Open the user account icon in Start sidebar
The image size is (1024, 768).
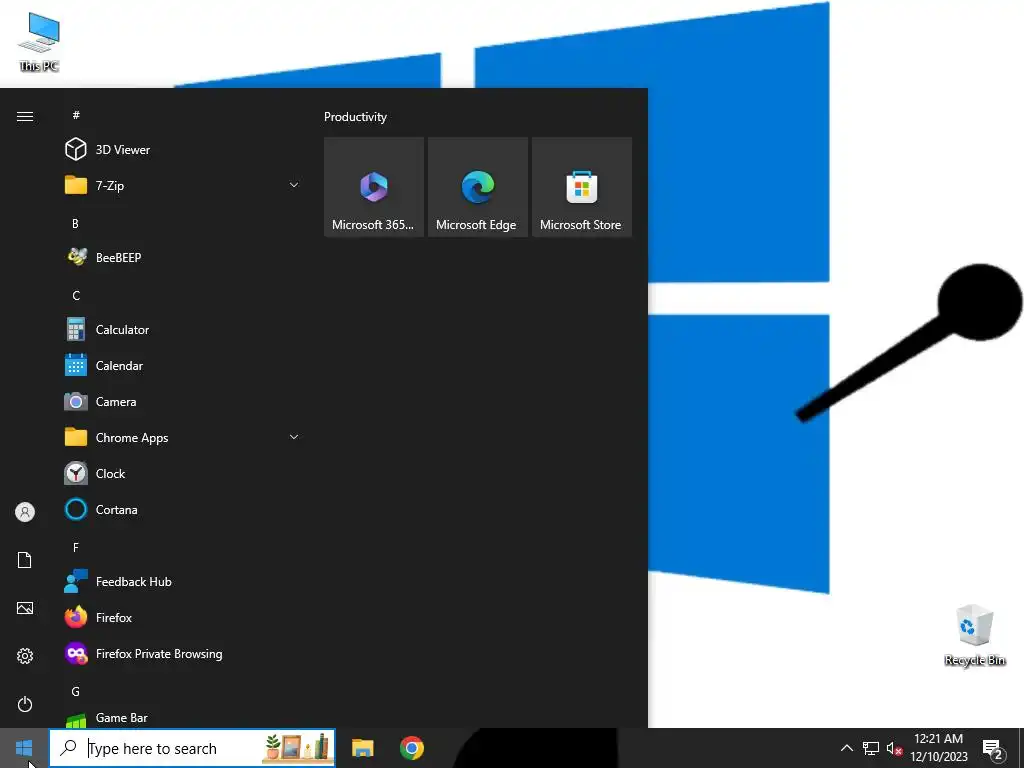coord(25,512)
